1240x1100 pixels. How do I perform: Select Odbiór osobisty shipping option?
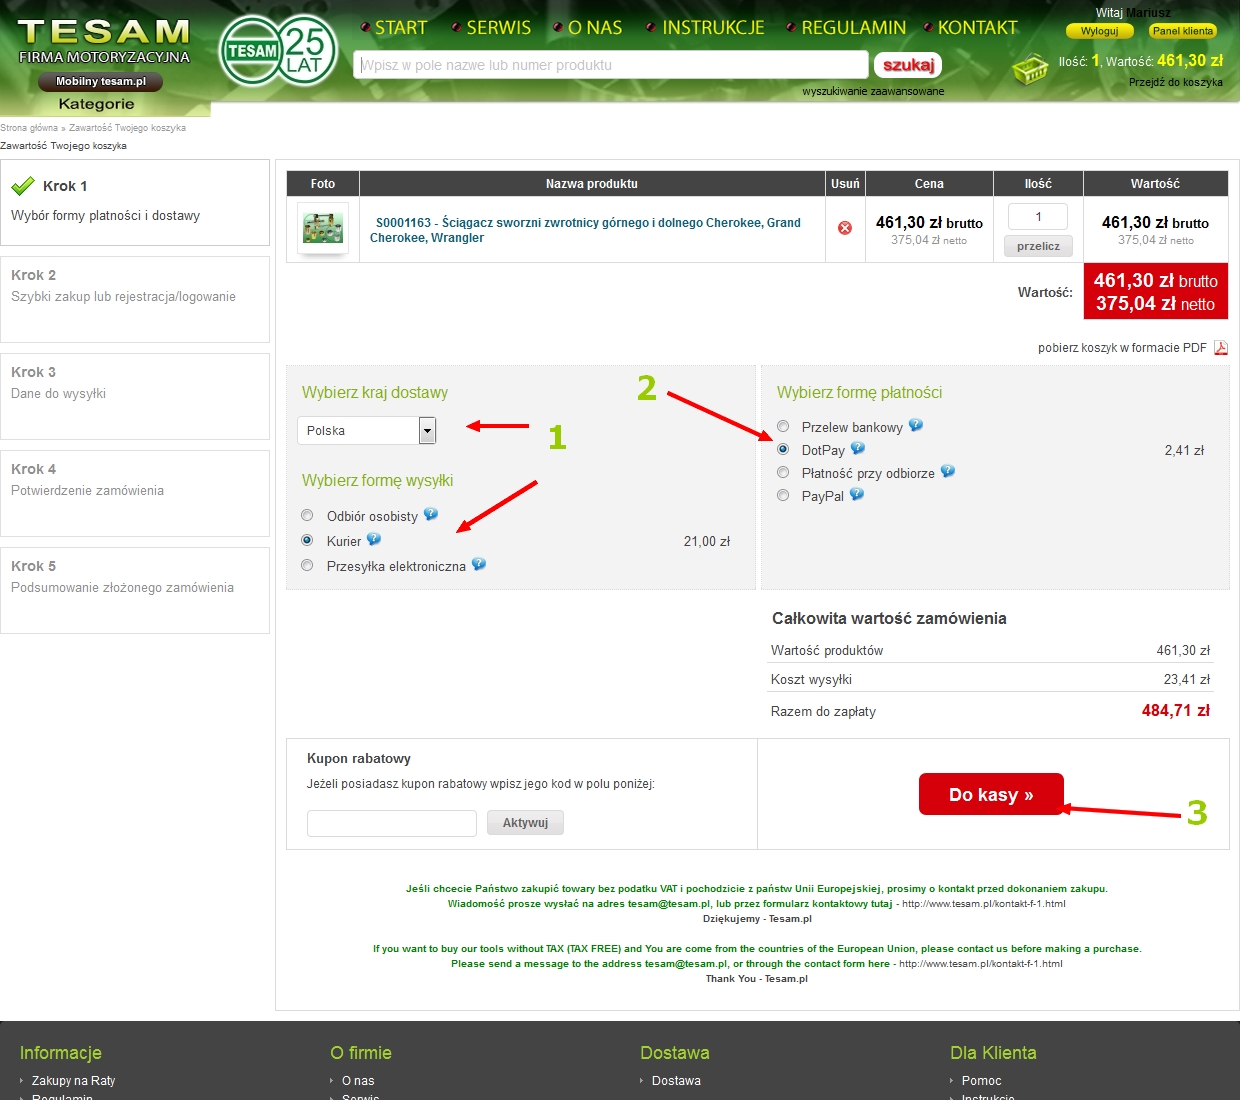[307, 516]
